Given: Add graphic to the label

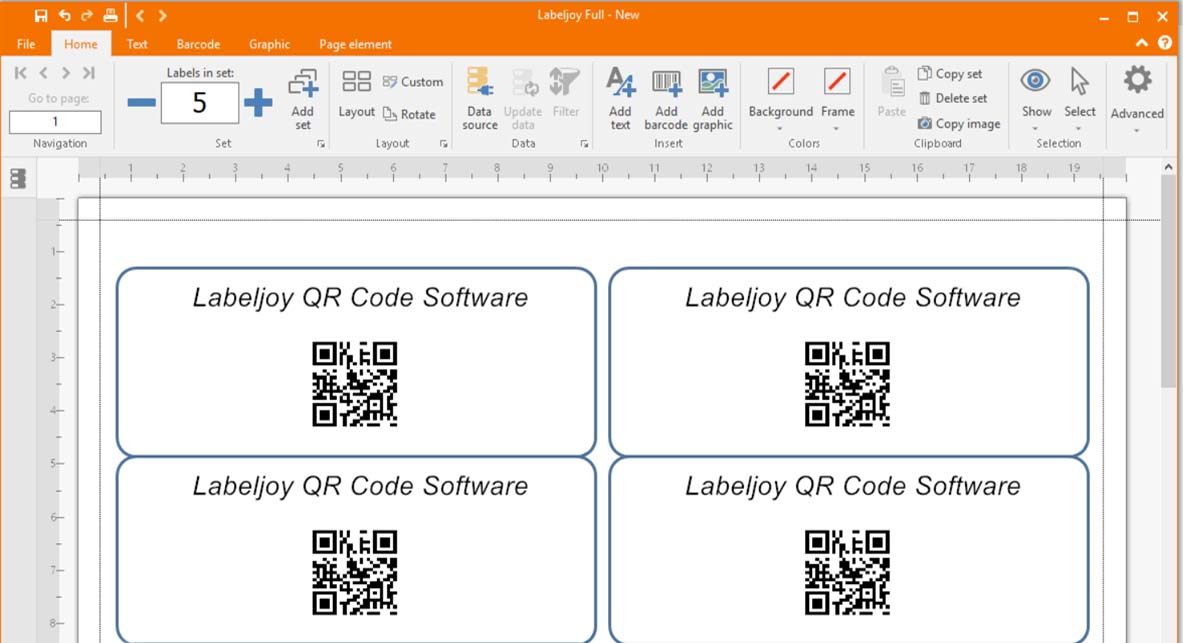Looking at the screenshot, I should pos(712,99).
